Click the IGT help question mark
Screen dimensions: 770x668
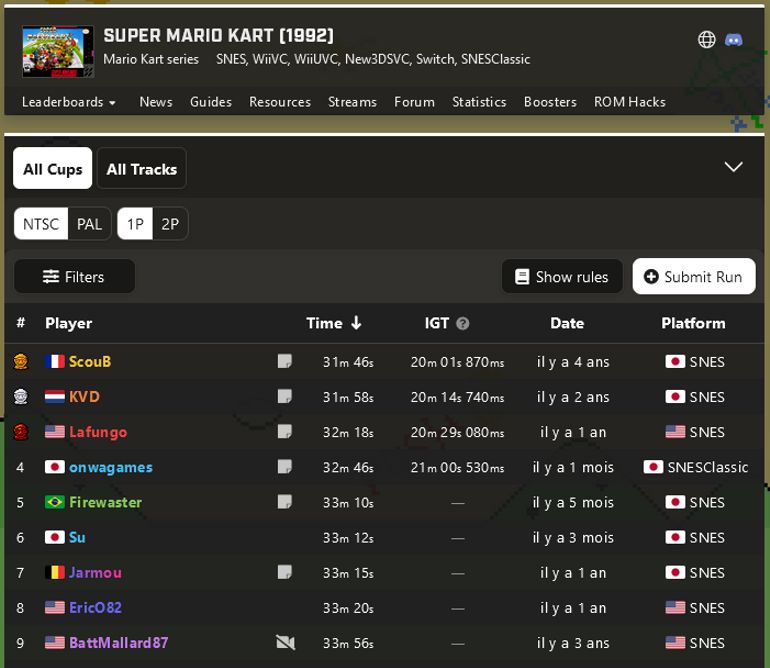(463, 323)
